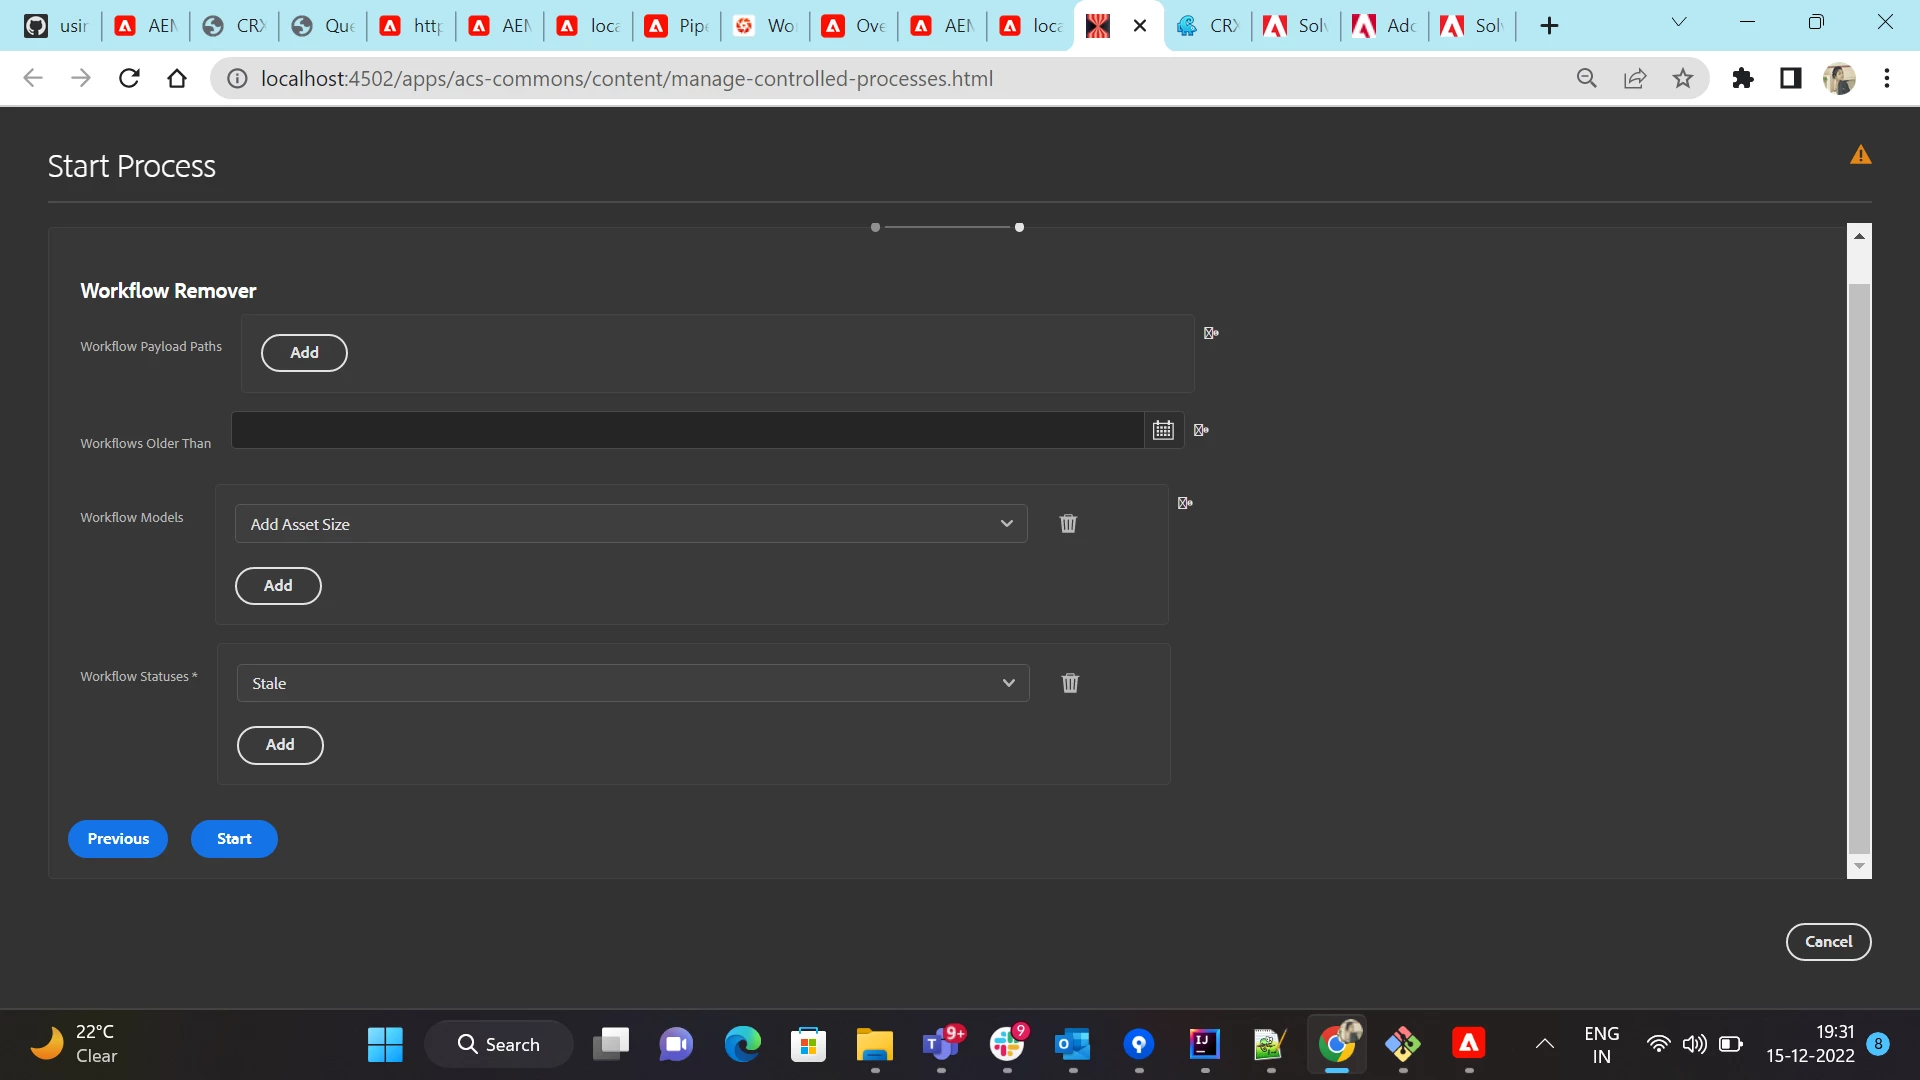Open browser extensions puzzle icon
This screenshot has width=1920, height=1080.
1743,78
